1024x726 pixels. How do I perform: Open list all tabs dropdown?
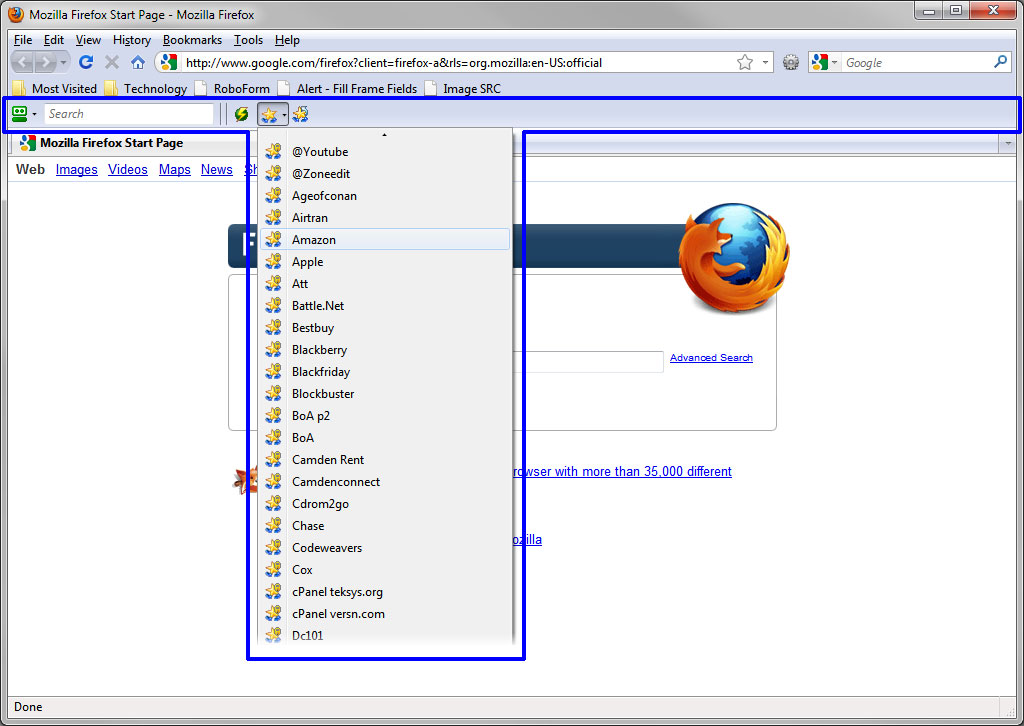pyautogui.click(x=1008, y=143)
